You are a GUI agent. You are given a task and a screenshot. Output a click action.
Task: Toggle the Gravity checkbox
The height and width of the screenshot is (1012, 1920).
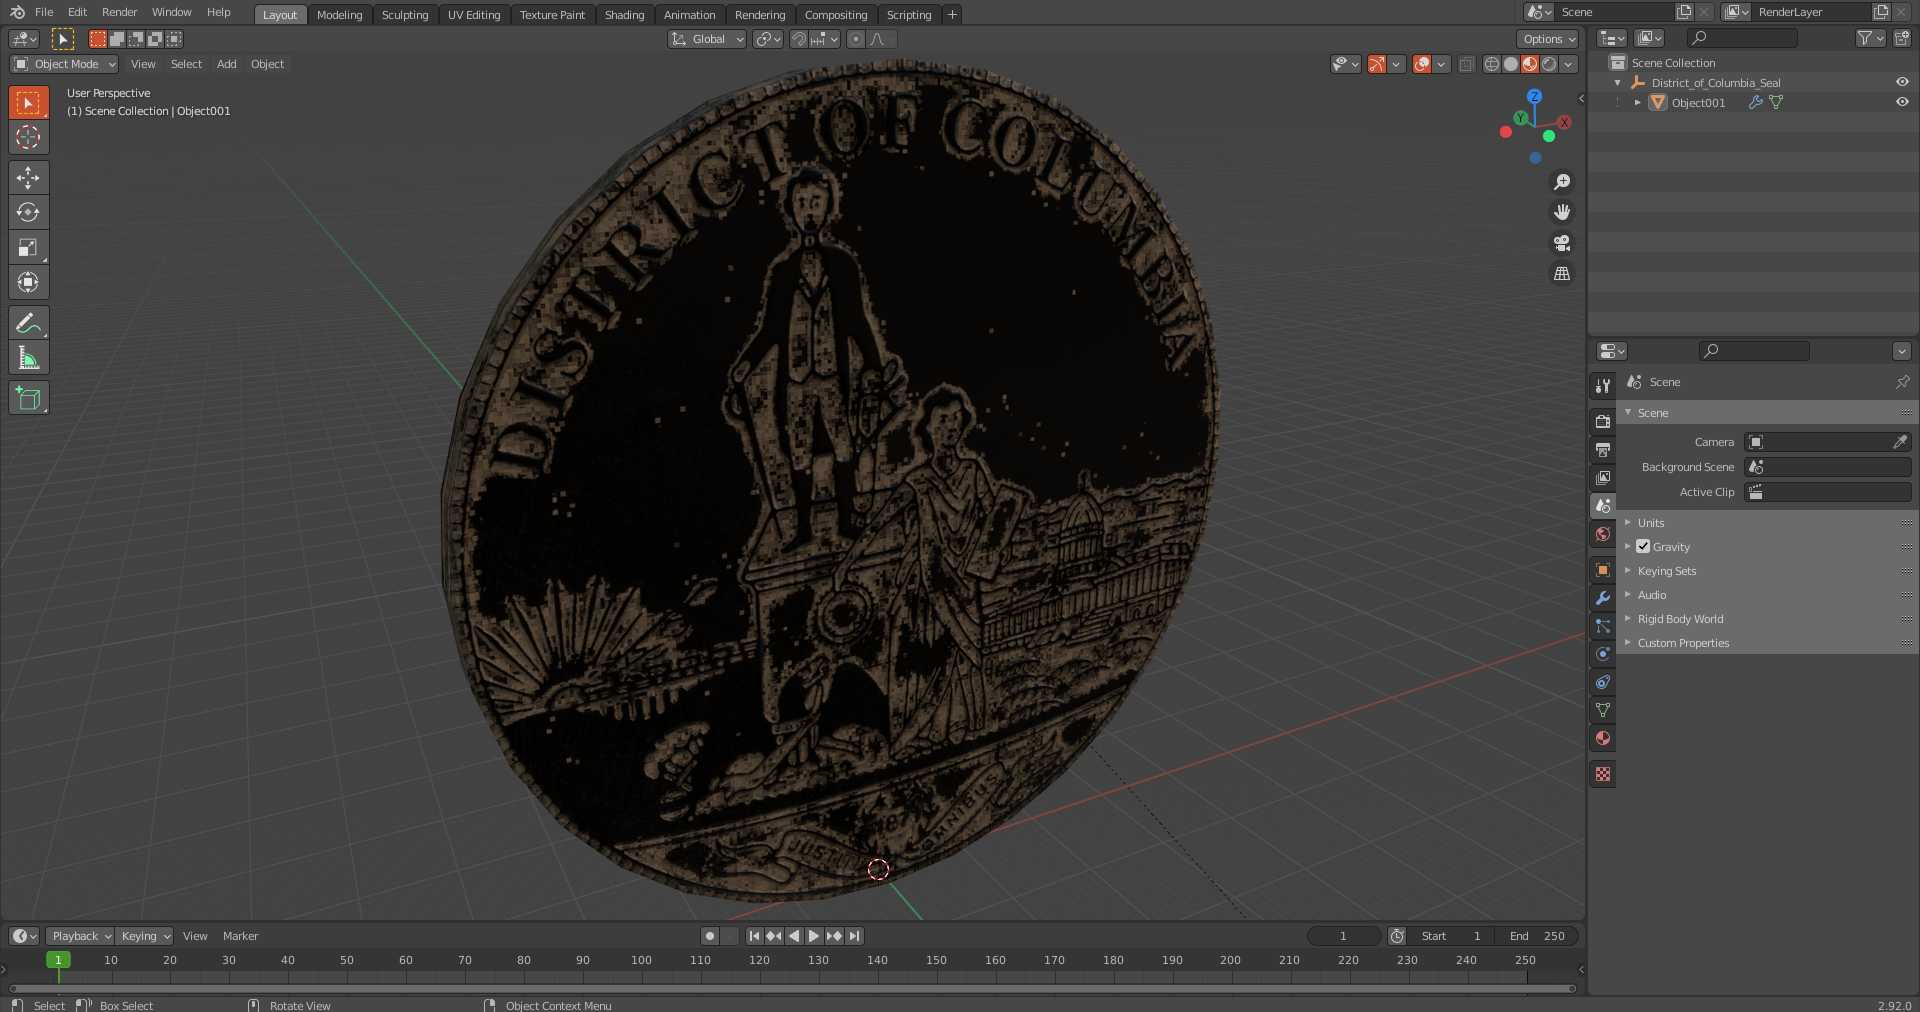pos(1643,547)
